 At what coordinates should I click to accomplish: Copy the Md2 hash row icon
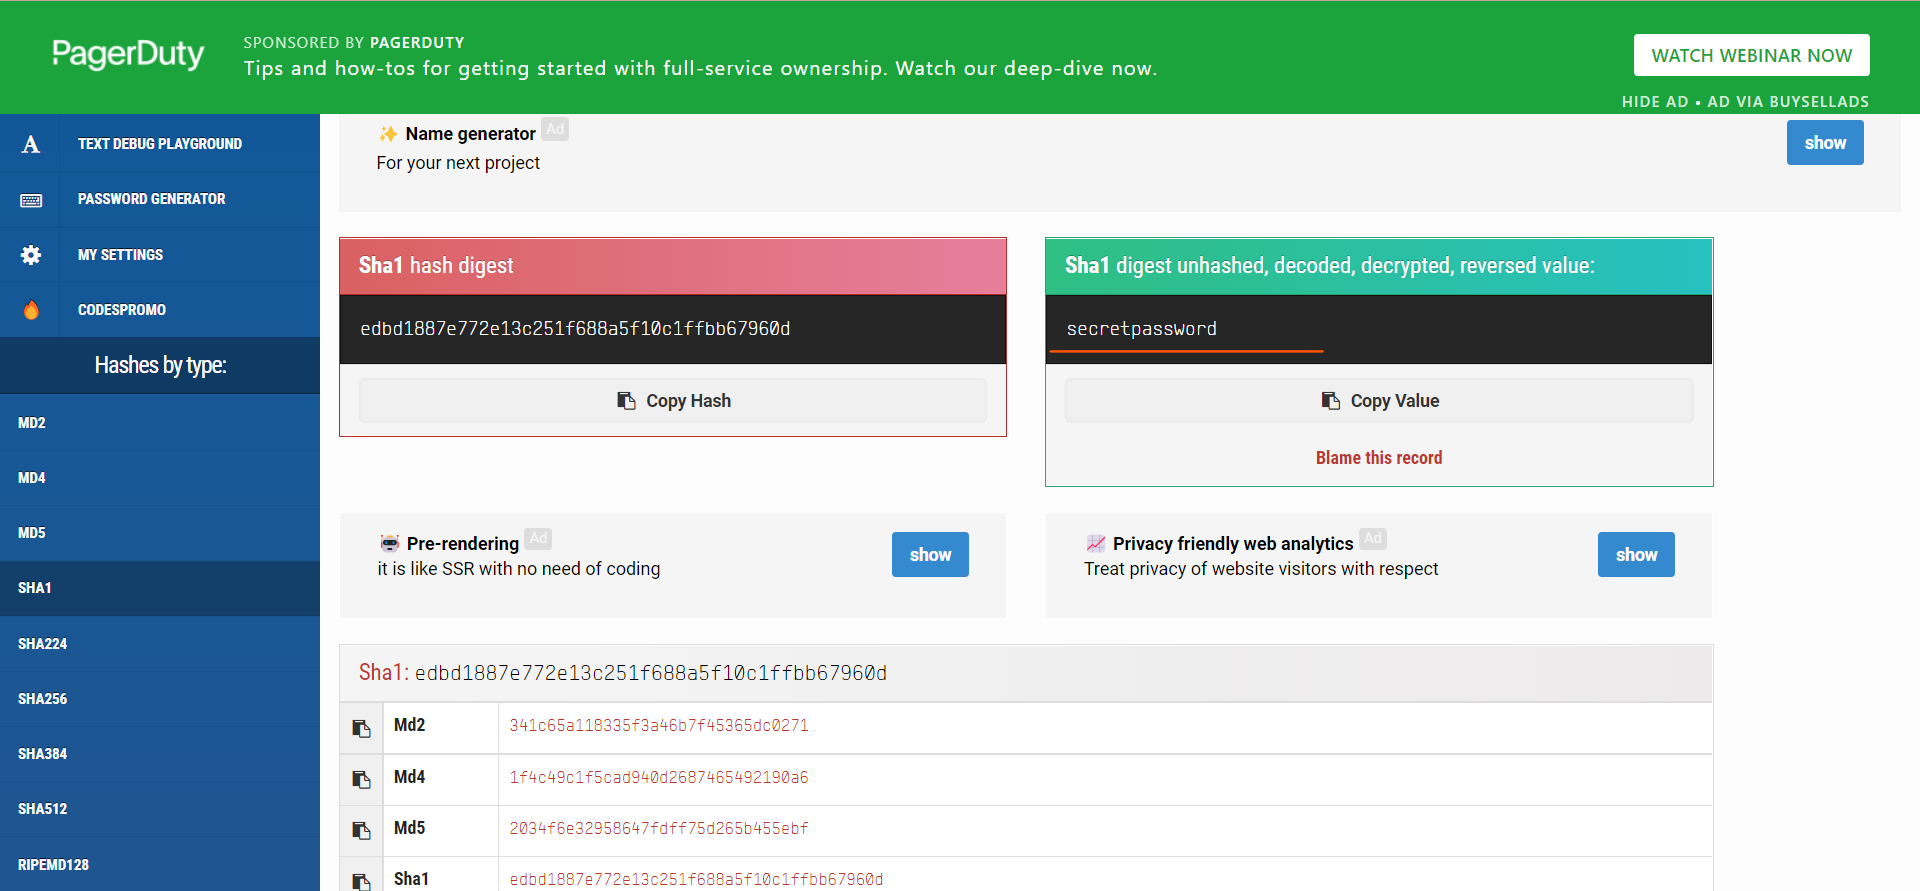click(361, 728)
